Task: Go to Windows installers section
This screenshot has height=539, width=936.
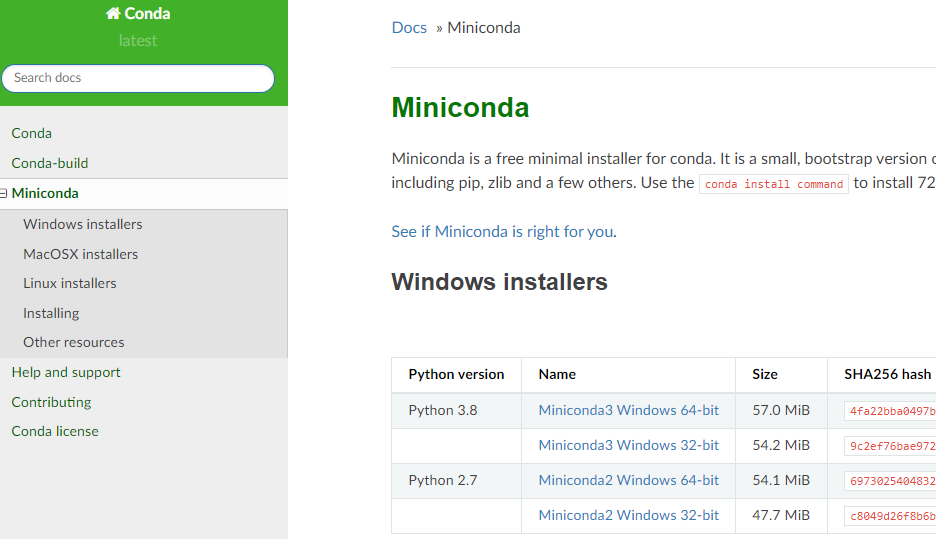Action: pos(83,224)
